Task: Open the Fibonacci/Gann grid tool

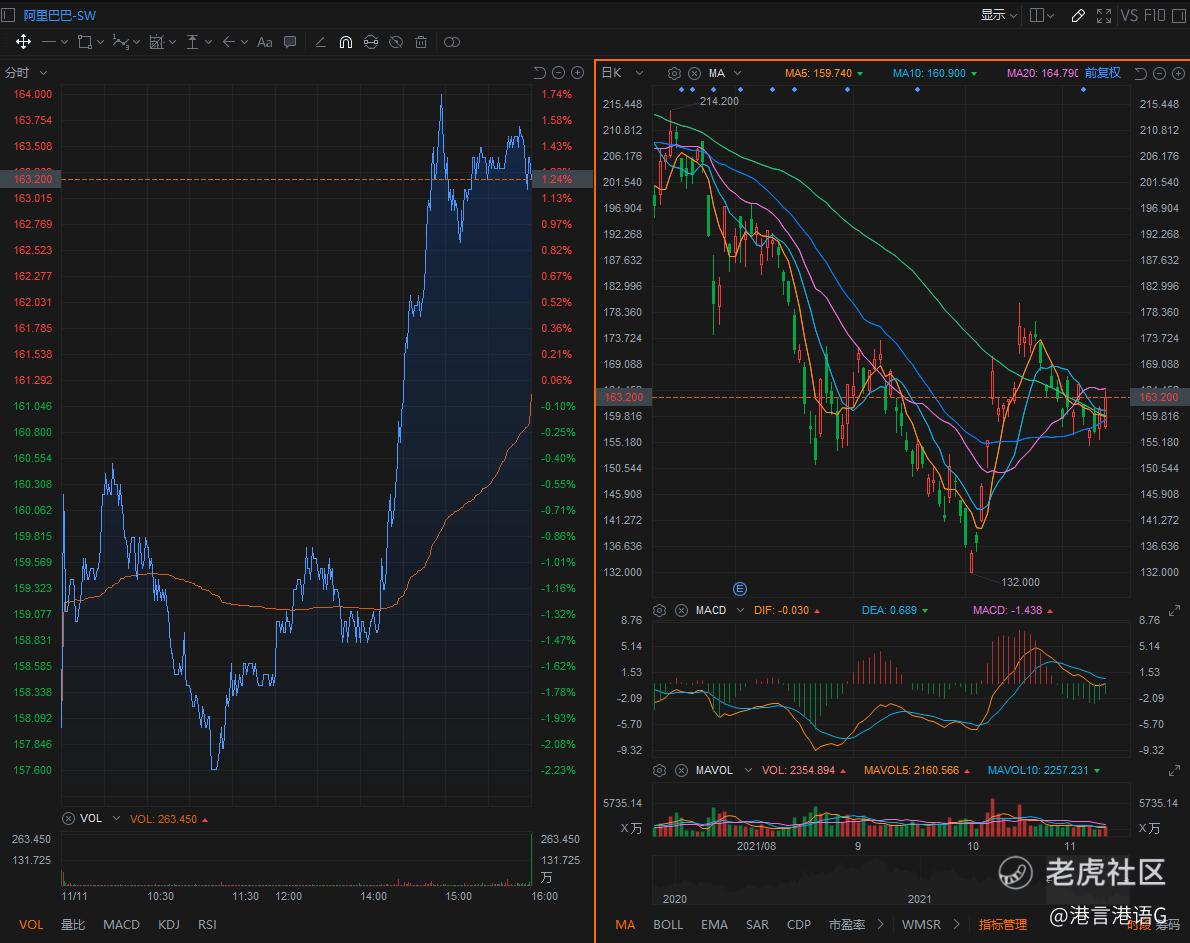Action: (x=157, y=42)
